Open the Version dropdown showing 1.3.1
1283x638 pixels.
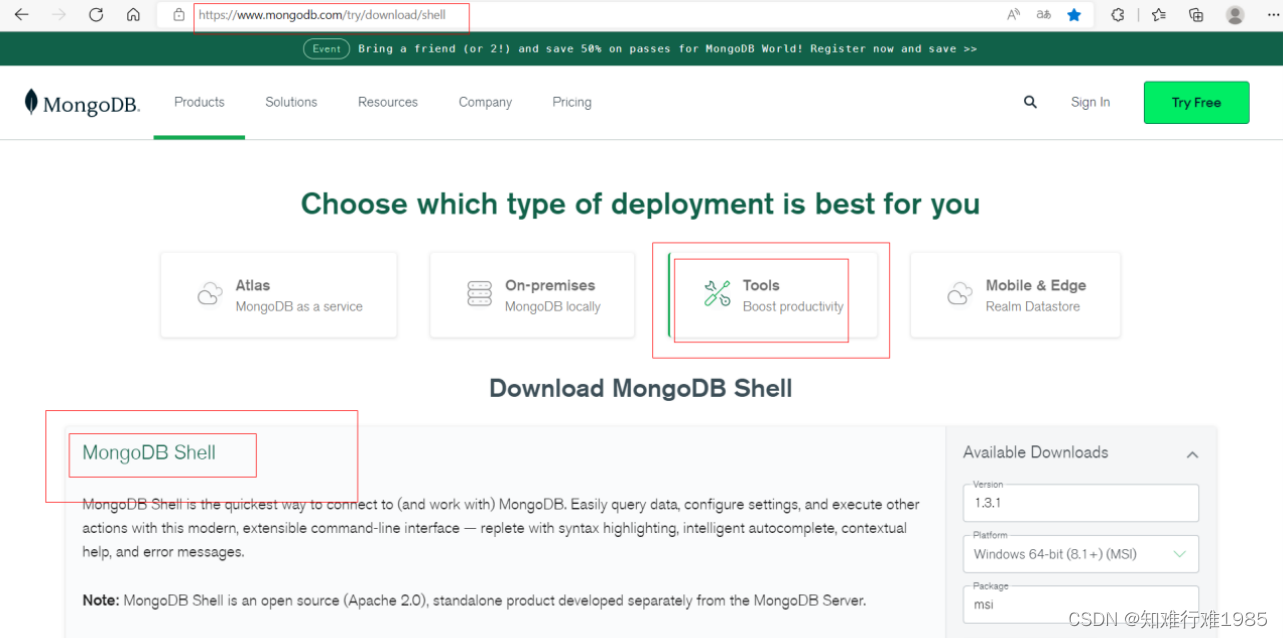[x=1081, y=503]
